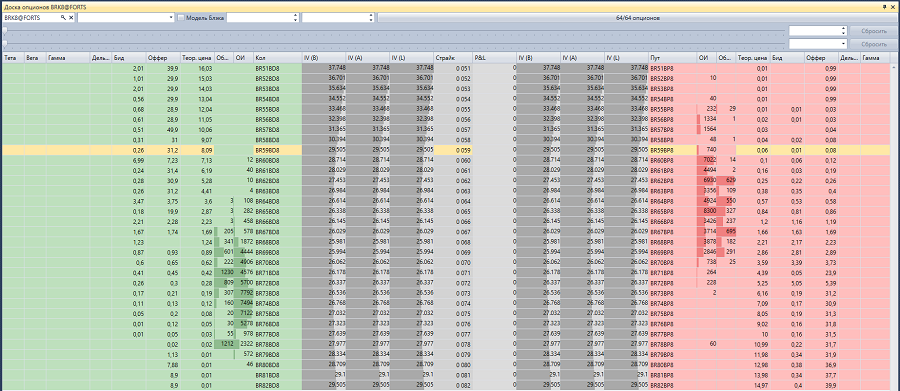
Task: Clear the BRK8@FORTS instrument field with X
Action: 71,18
